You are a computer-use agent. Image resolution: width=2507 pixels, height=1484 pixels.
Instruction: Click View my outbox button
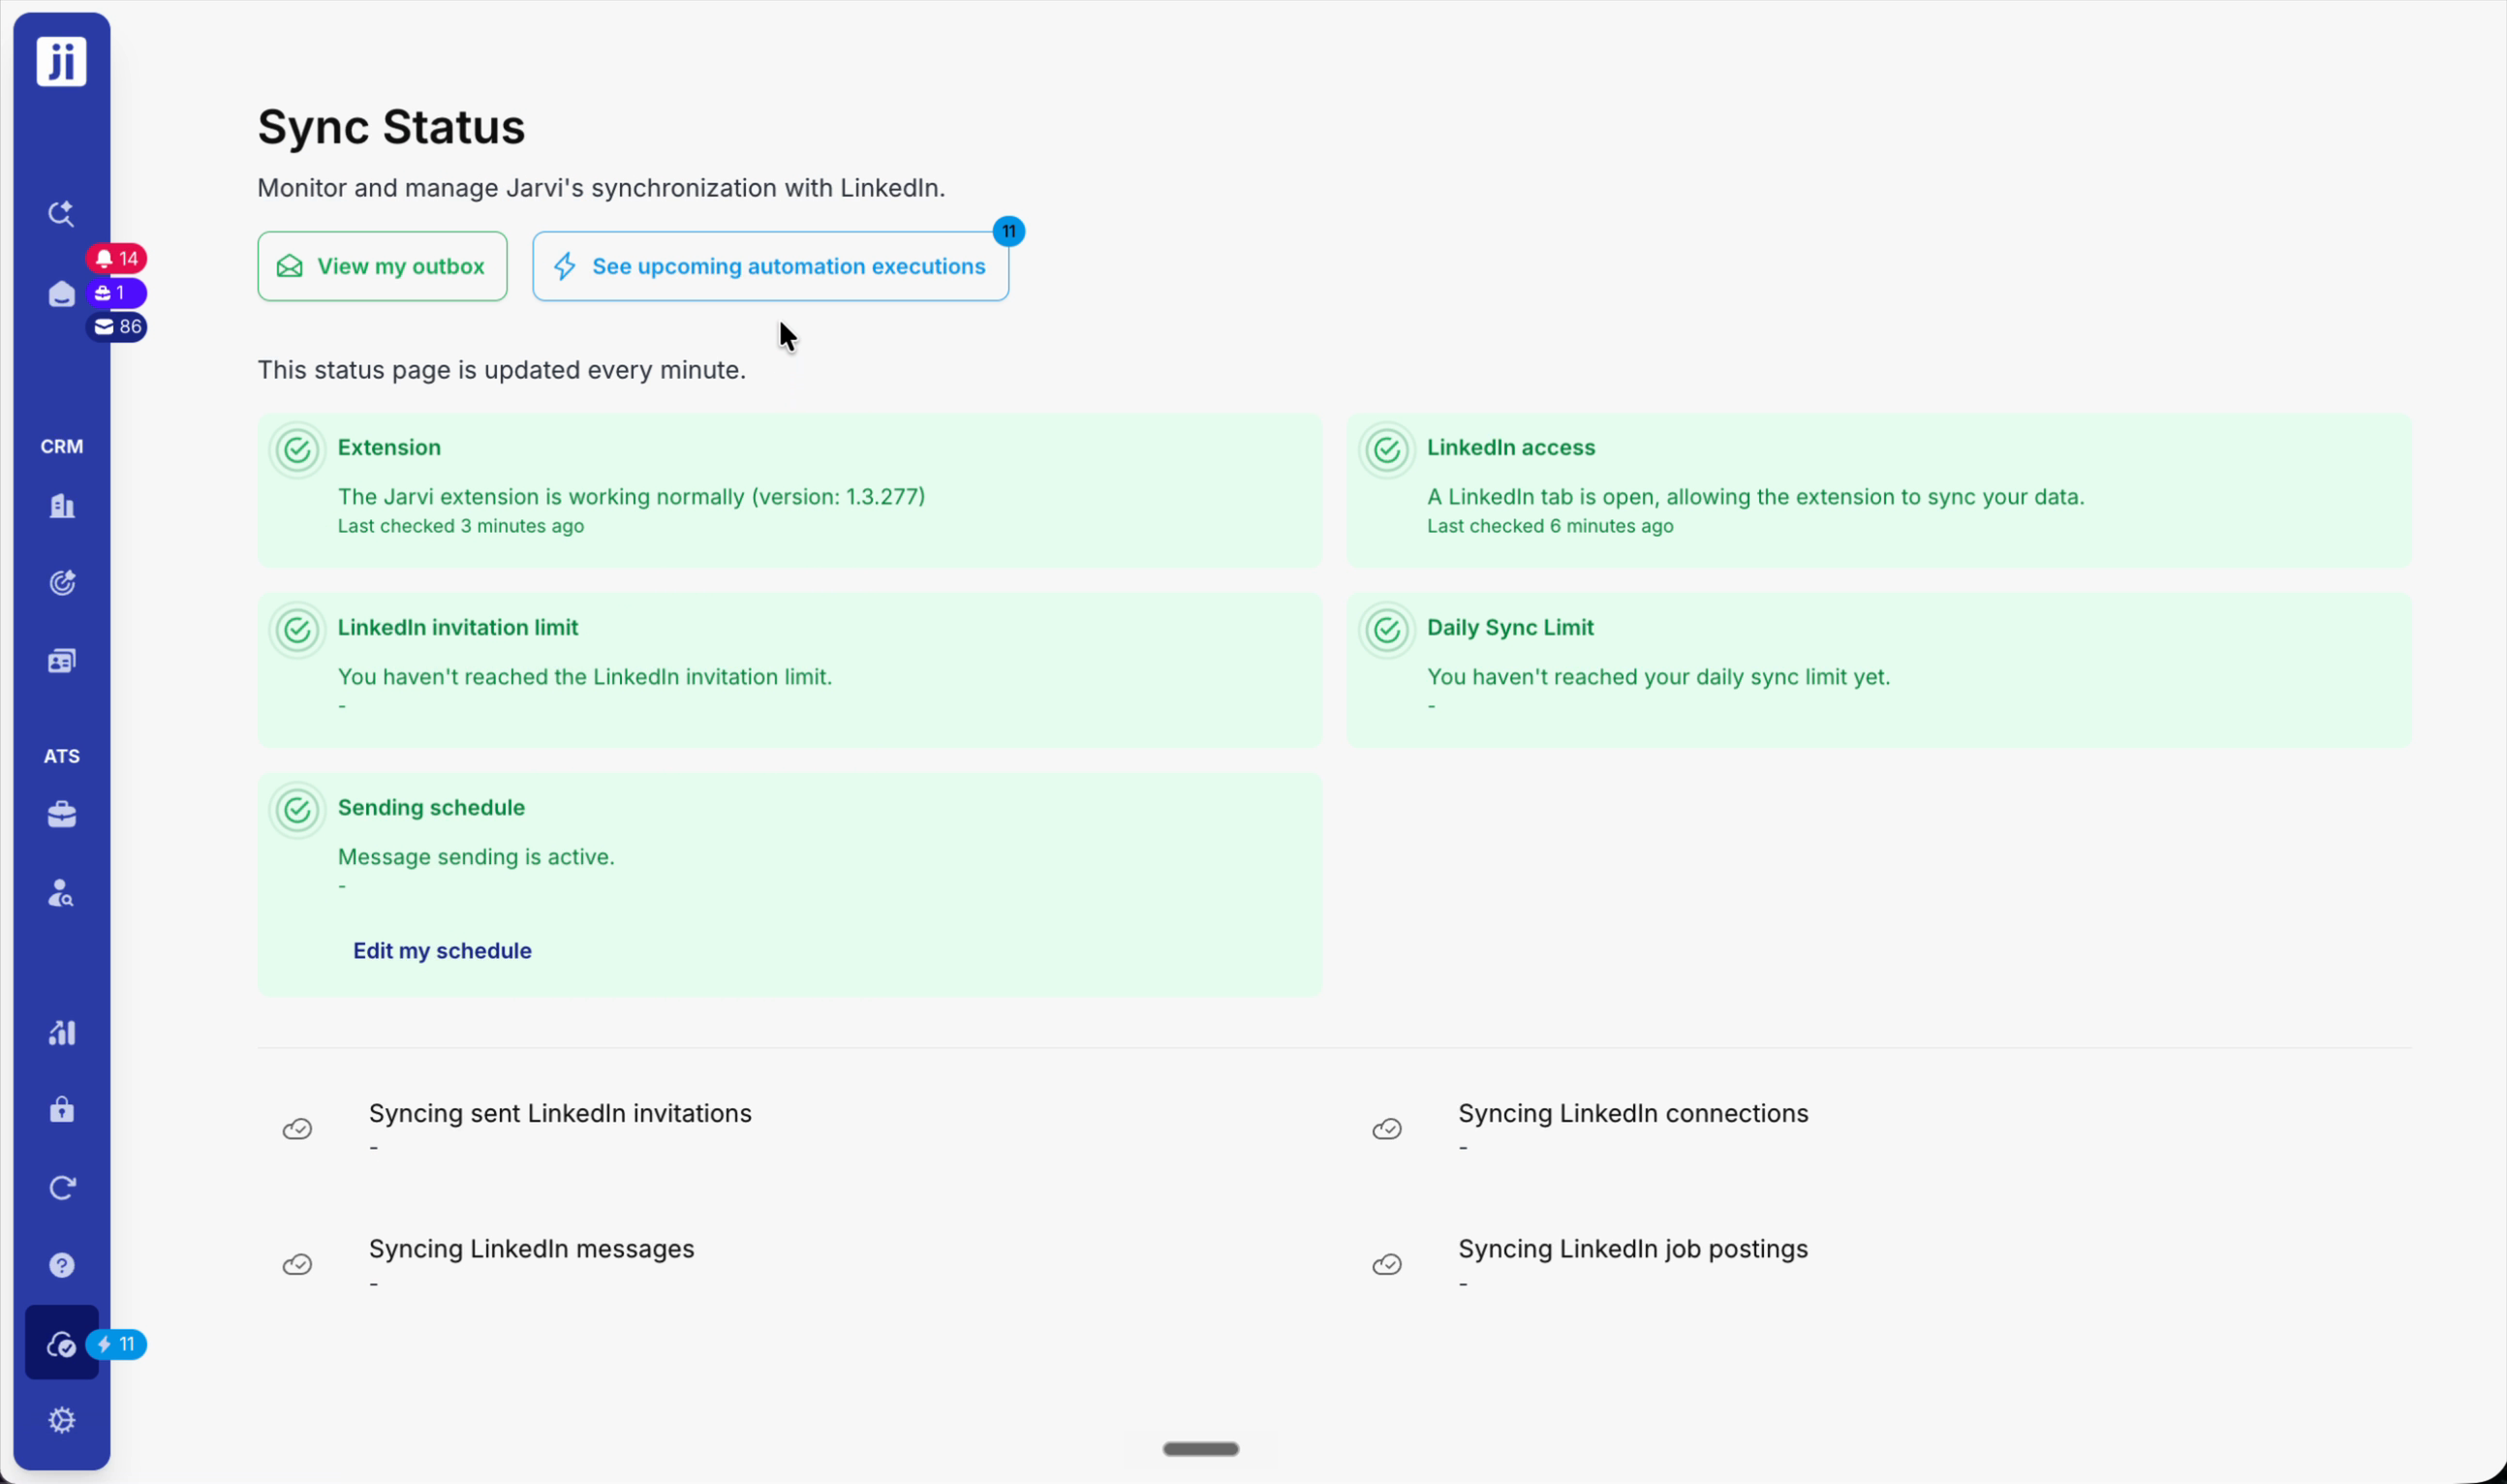[382, 266]
